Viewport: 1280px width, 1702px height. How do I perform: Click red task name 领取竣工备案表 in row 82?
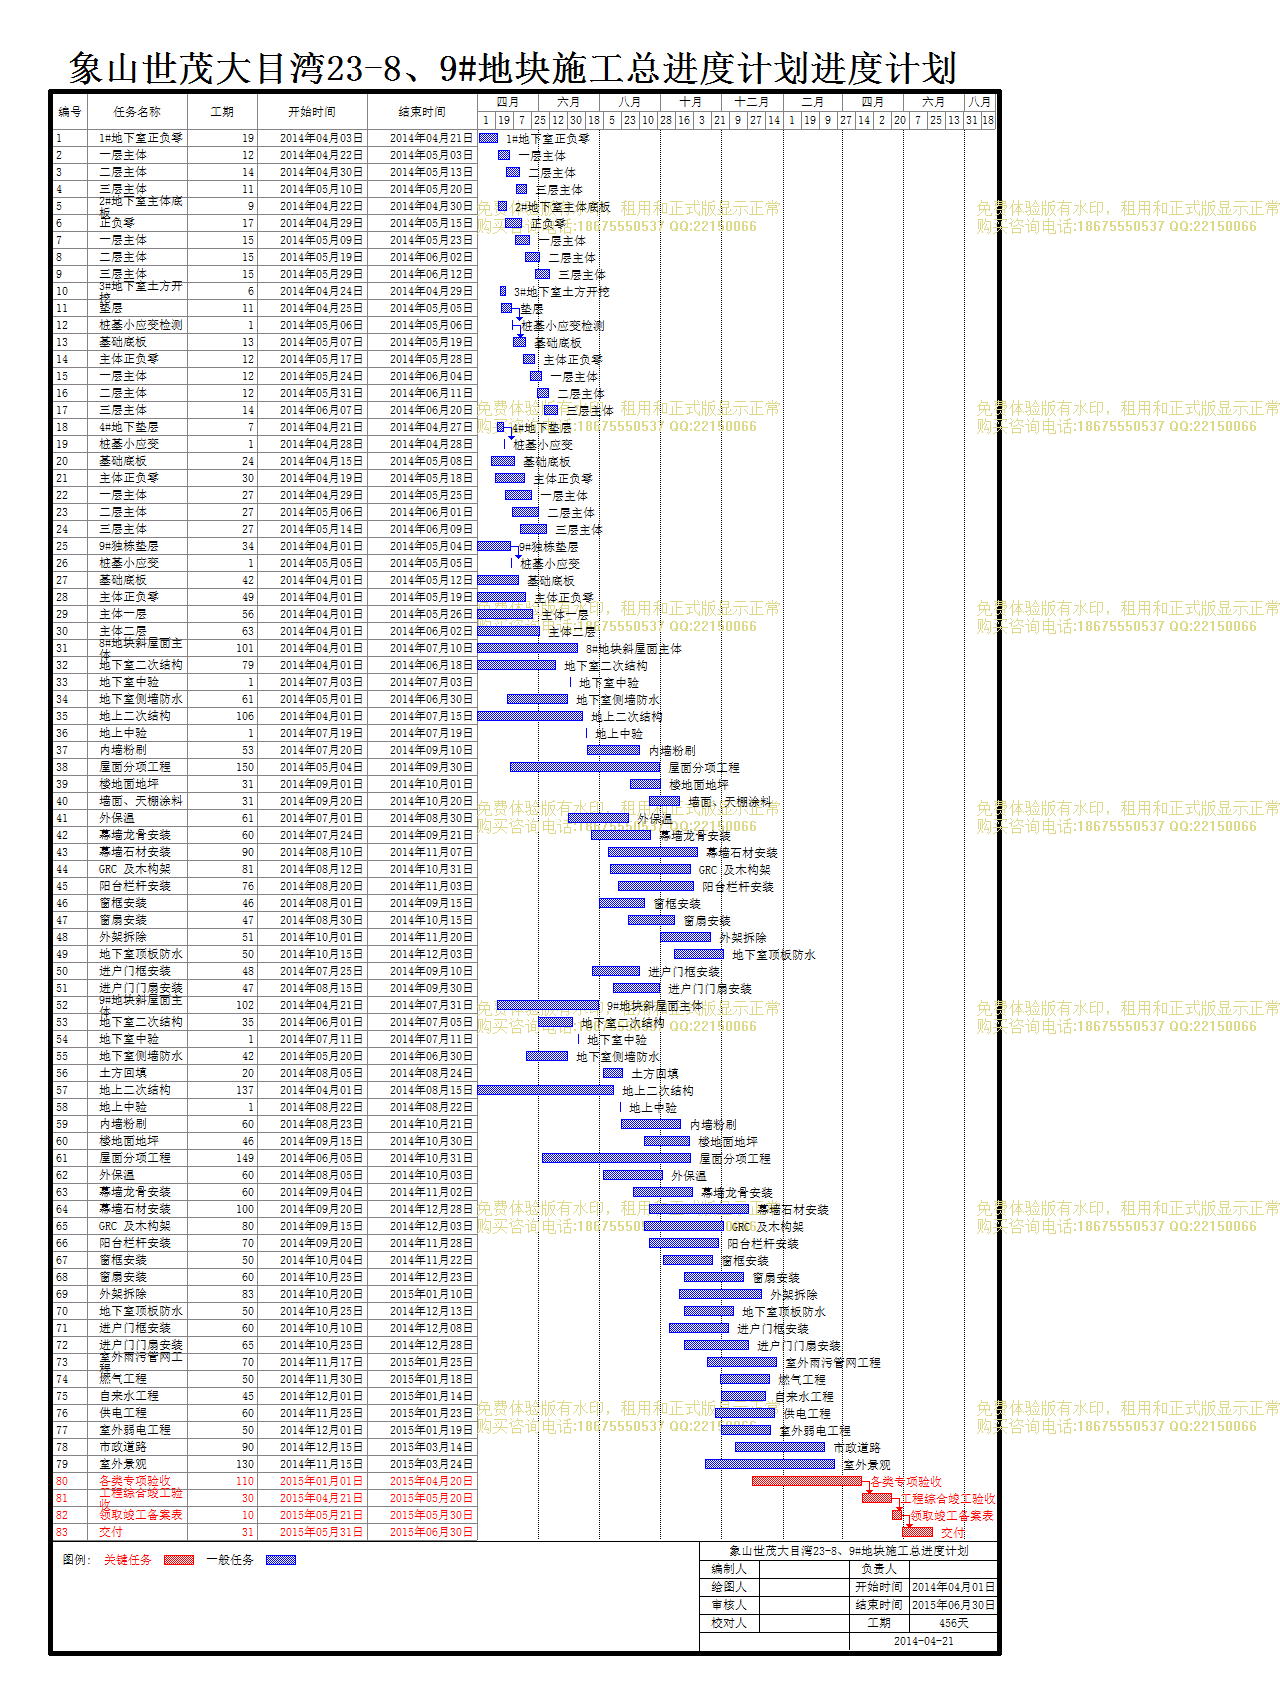[x=141, y=1515]
